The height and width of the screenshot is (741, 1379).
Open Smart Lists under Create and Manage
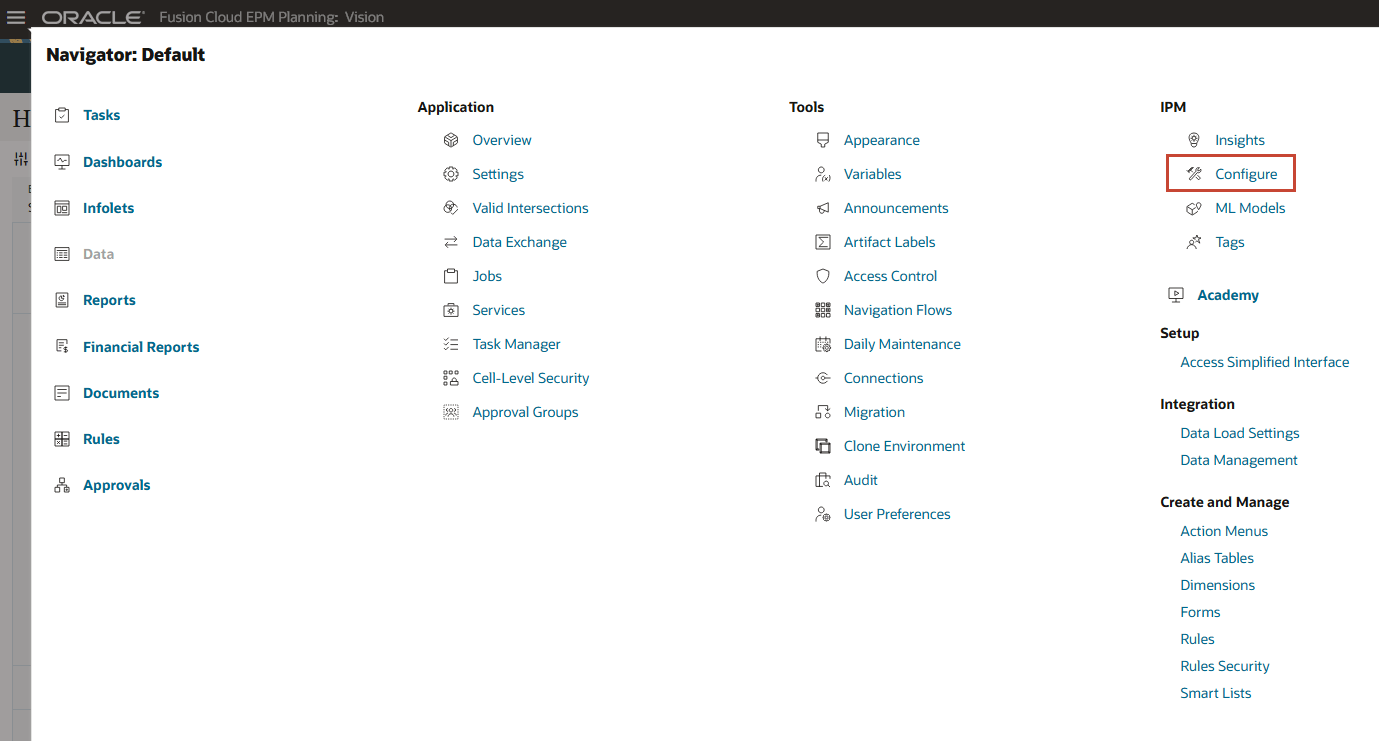tap(1215, 692)
